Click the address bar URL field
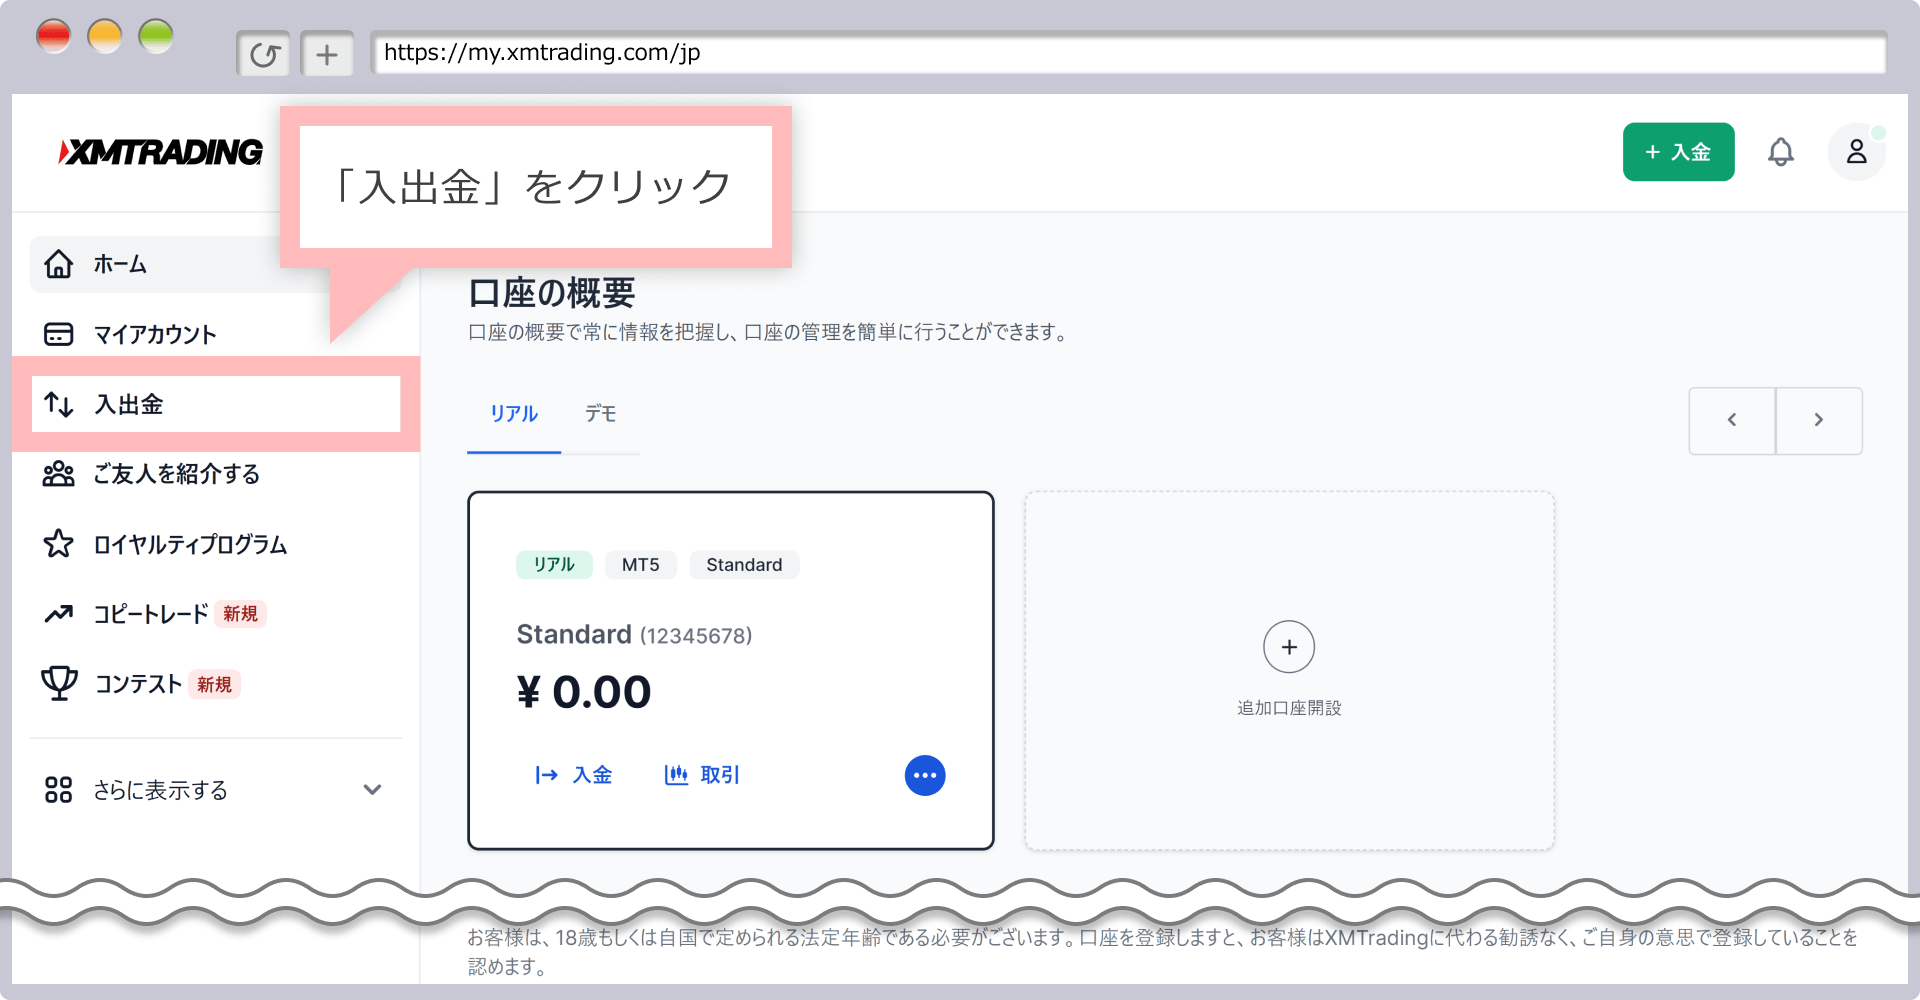Image resolution: width=1920 pixels, height=1000 pixels. tap(1128, 53)
